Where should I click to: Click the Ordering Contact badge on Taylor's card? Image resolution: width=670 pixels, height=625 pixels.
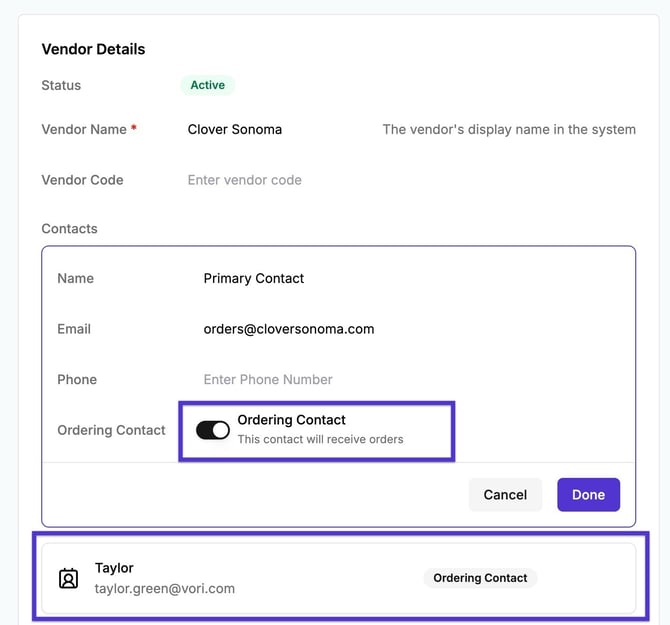[x=480, y=578]
